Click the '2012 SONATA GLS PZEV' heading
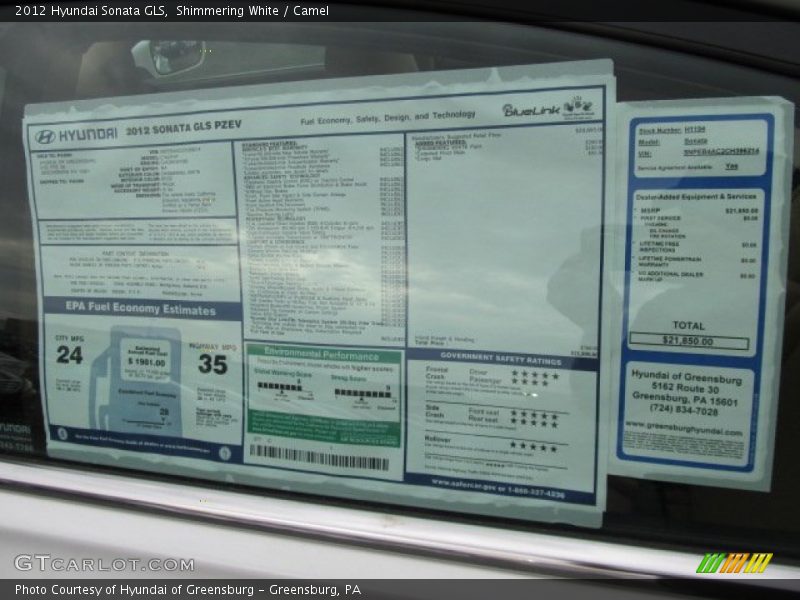The image size is (800, 600). click(x=184, y=128)
